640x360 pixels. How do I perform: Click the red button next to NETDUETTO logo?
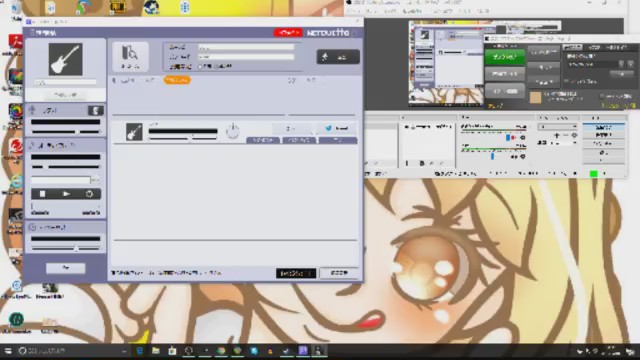point(288,32)
